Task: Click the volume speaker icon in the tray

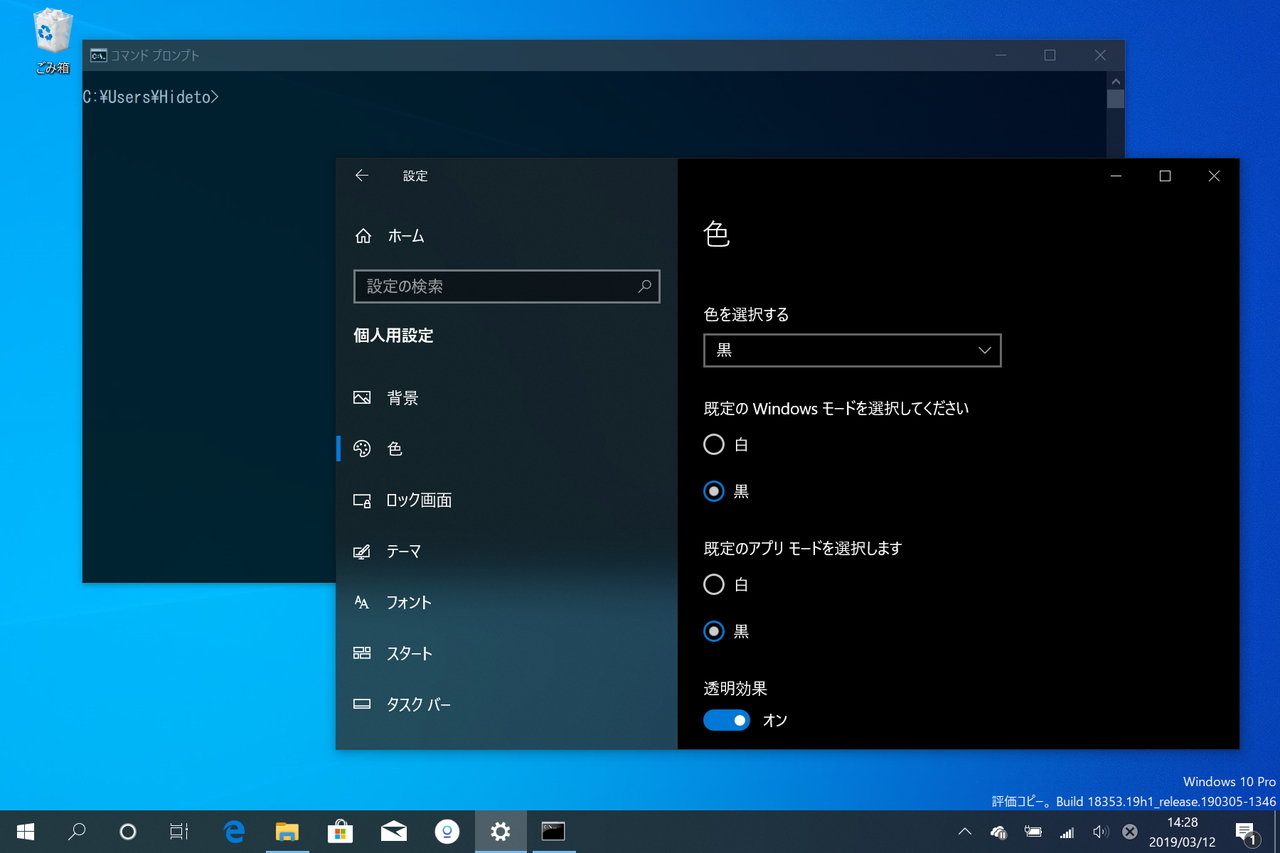Action: [x=1100, y=831]
